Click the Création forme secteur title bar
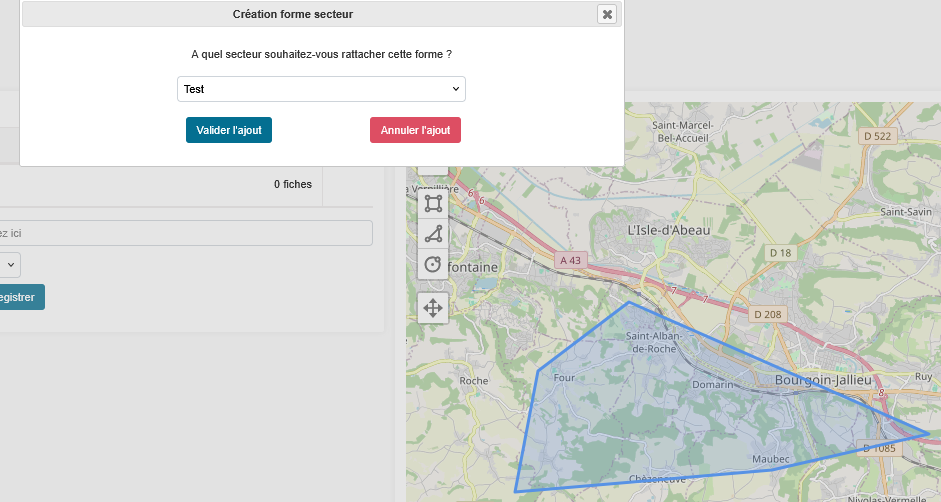The height and width of the screenshot is (502, 941). (293, 14)
